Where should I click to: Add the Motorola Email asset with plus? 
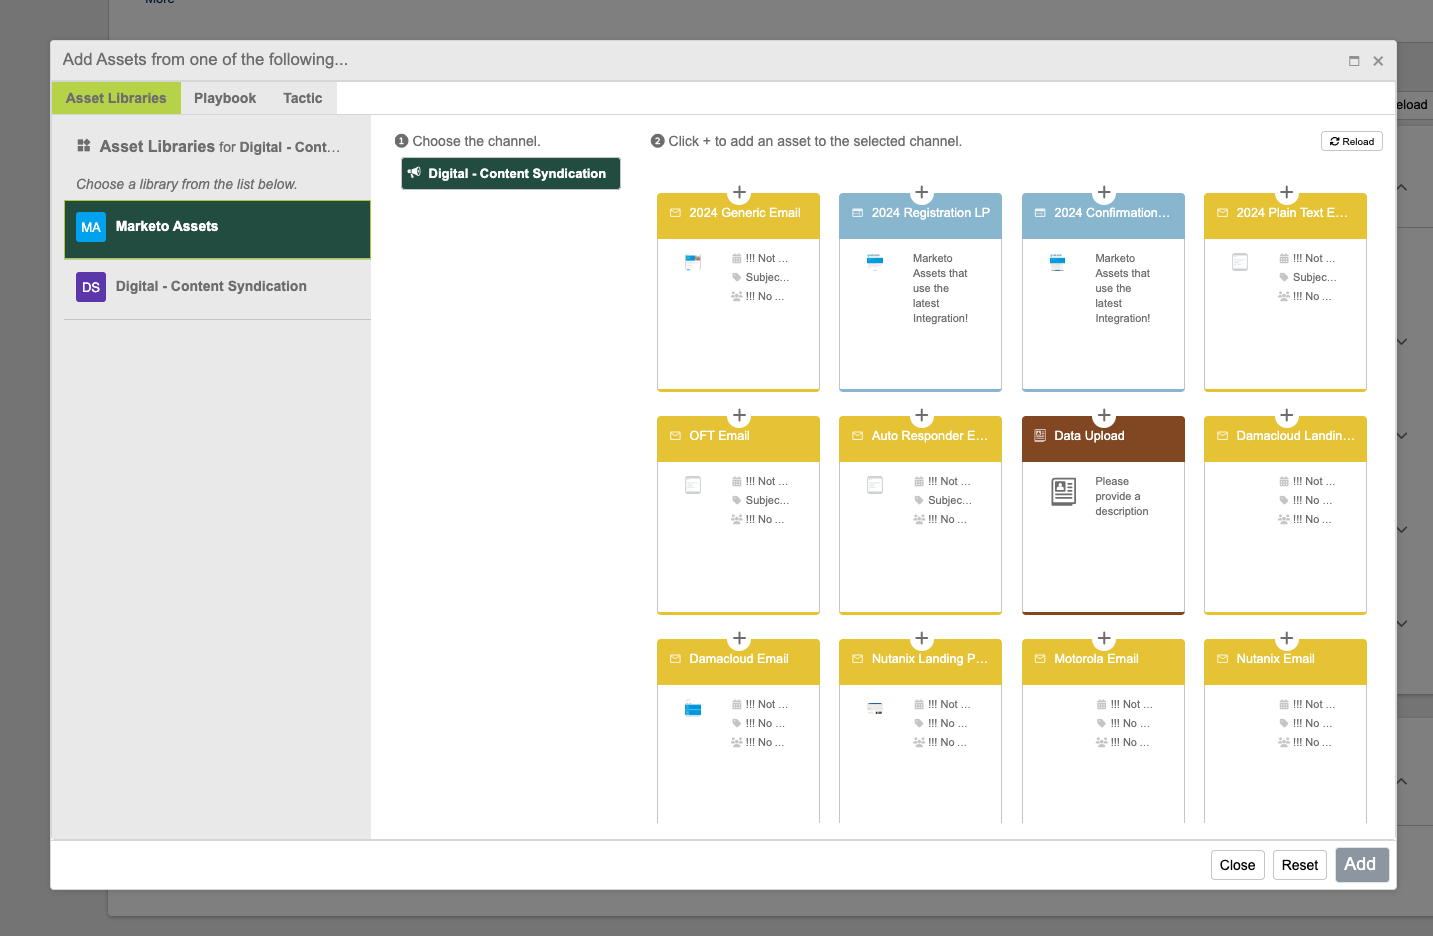click(x=1104, y=638)
